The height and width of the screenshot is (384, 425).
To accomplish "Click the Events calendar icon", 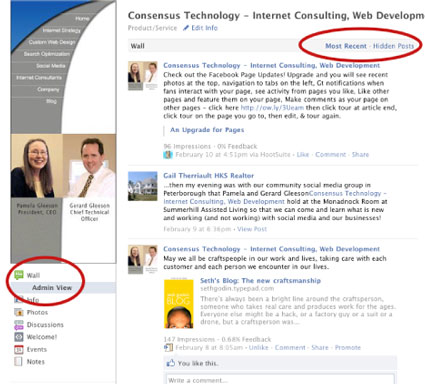I will [x=19, y=349].
